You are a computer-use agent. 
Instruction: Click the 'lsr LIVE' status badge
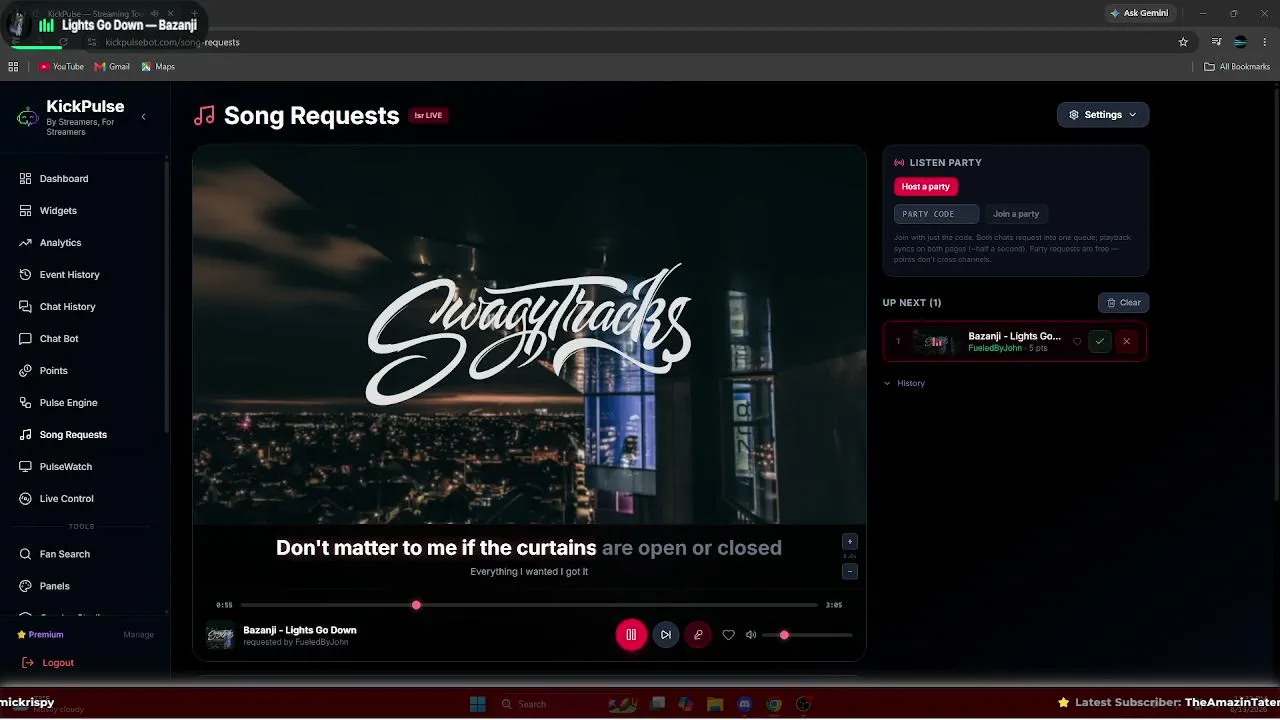428,116
